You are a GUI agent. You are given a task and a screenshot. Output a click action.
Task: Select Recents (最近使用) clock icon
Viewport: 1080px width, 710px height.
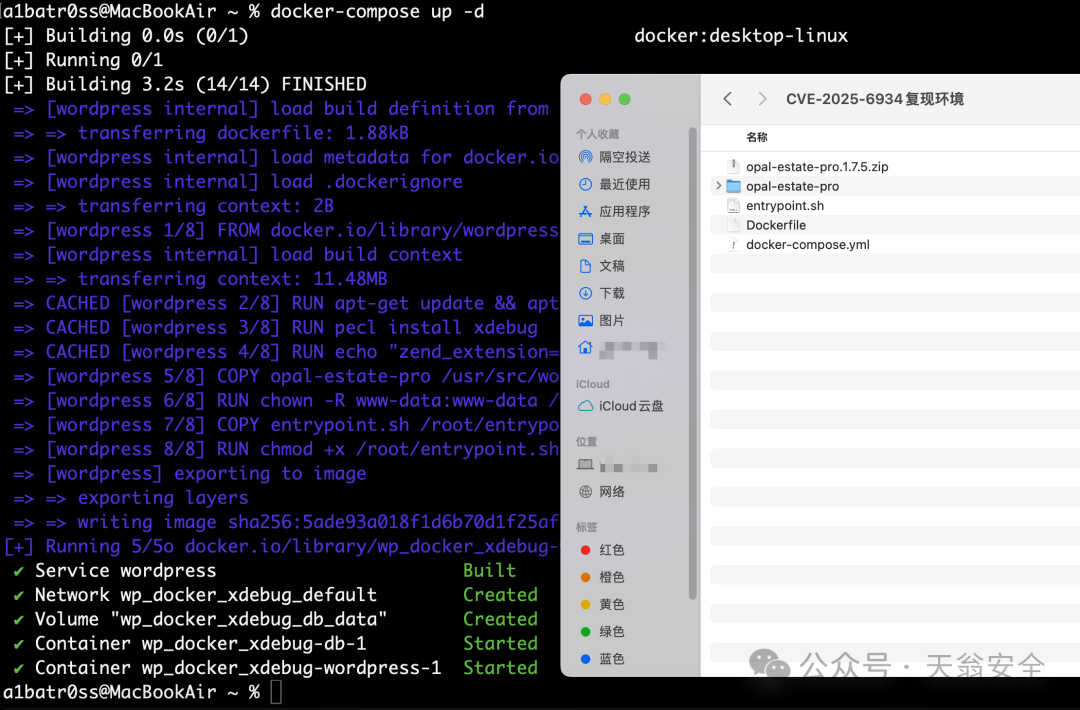[x=585, y=184]
